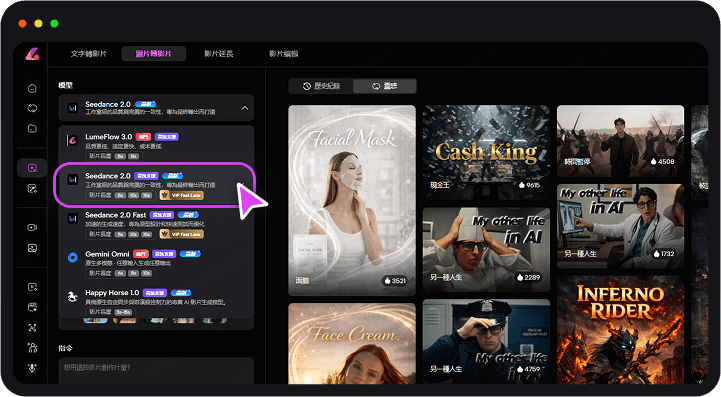This screenshot has width=721, height=397.
Task: Open the chef My other life thumbnail
Action: pos(486,249)
